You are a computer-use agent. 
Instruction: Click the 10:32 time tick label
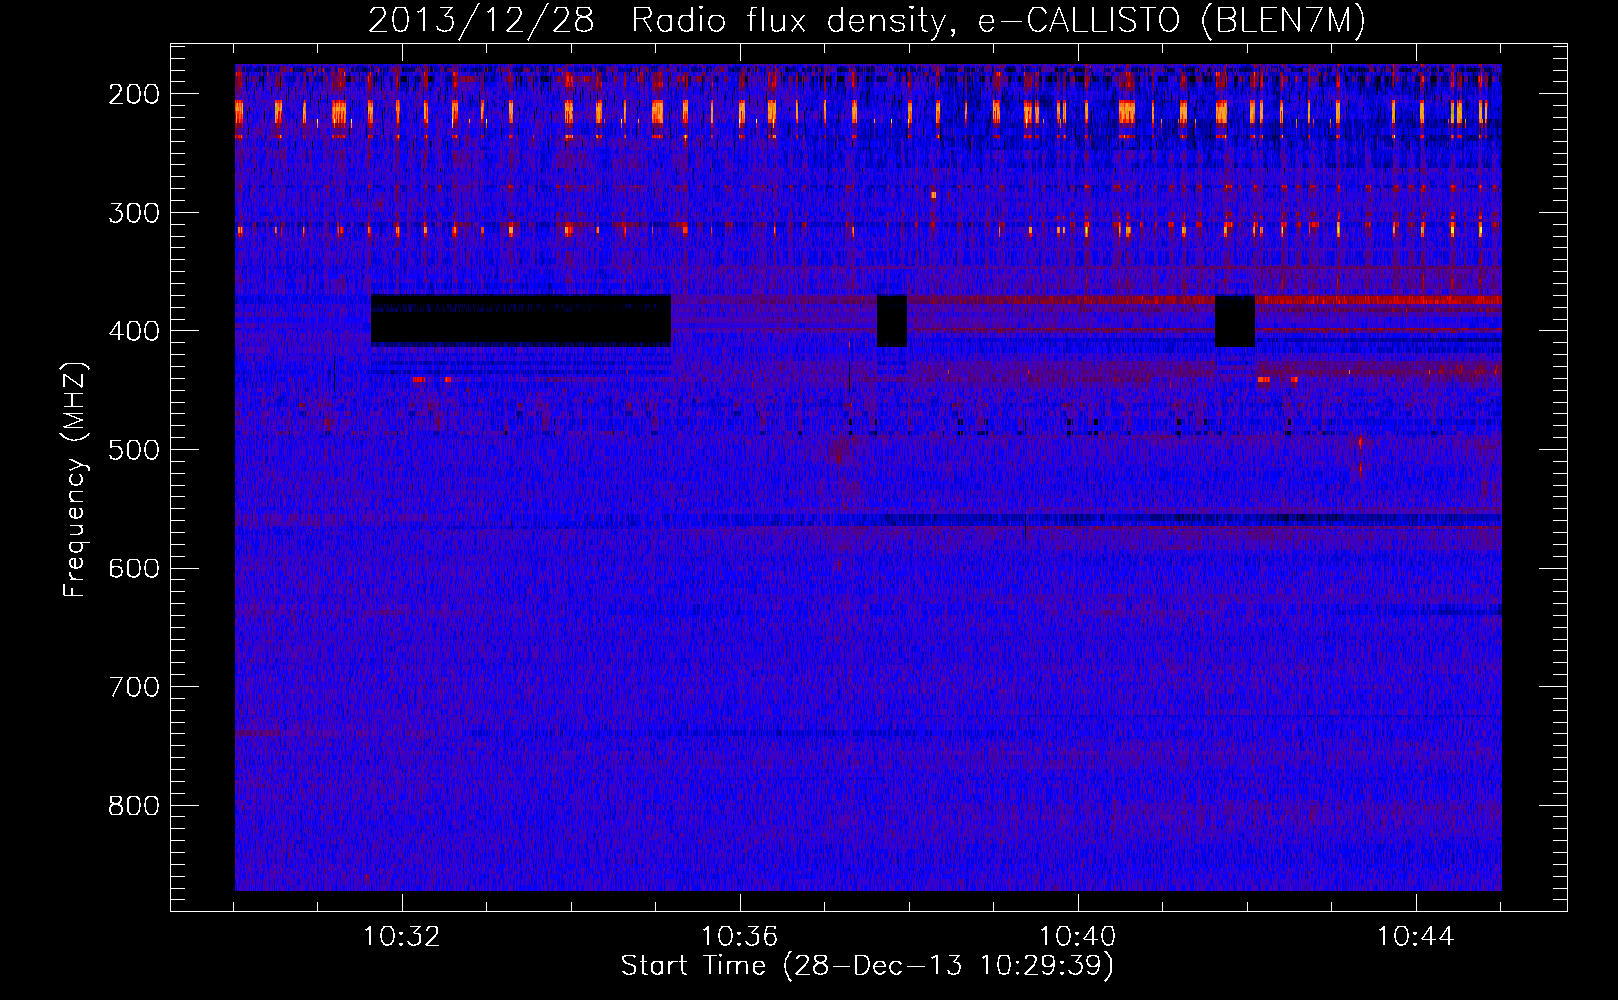[x=402, y=937]
